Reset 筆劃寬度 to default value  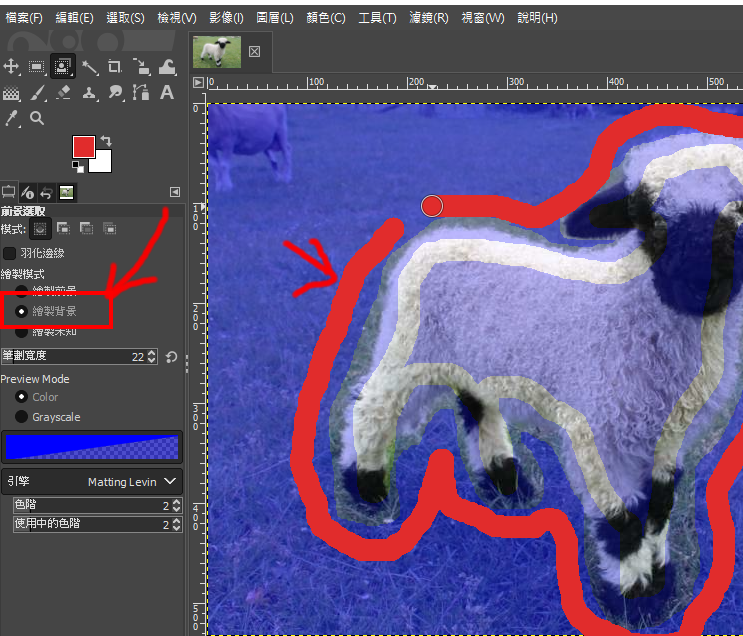pos(172,356)
